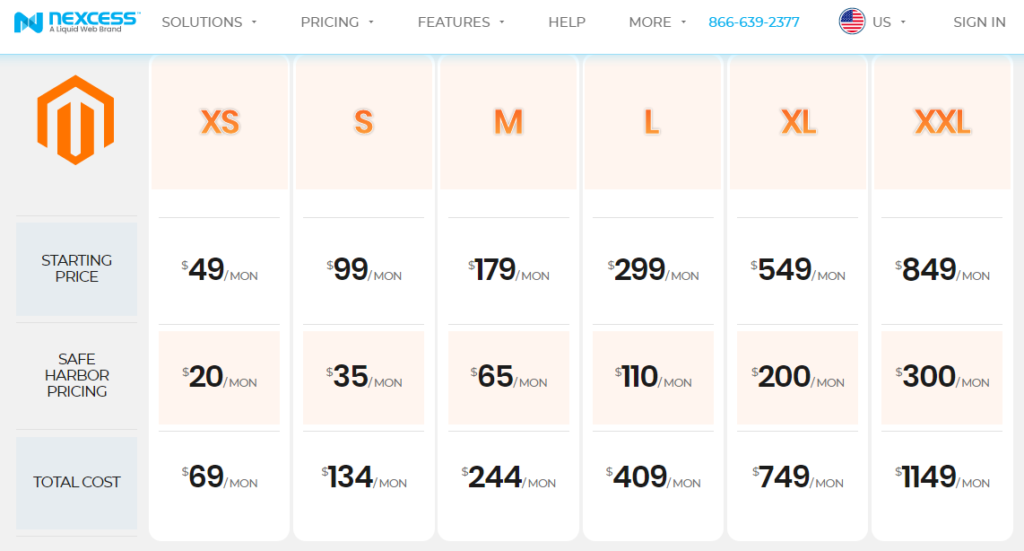Expand the Solutions dropdown menu
The height and width of the screenshot is (551, 1024).
point(209,22)
